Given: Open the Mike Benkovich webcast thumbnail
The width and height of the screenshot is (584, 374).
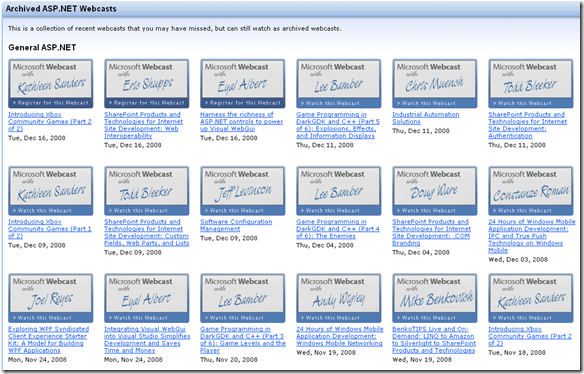Looking at the screenshot, I should [x=435, y=298].
